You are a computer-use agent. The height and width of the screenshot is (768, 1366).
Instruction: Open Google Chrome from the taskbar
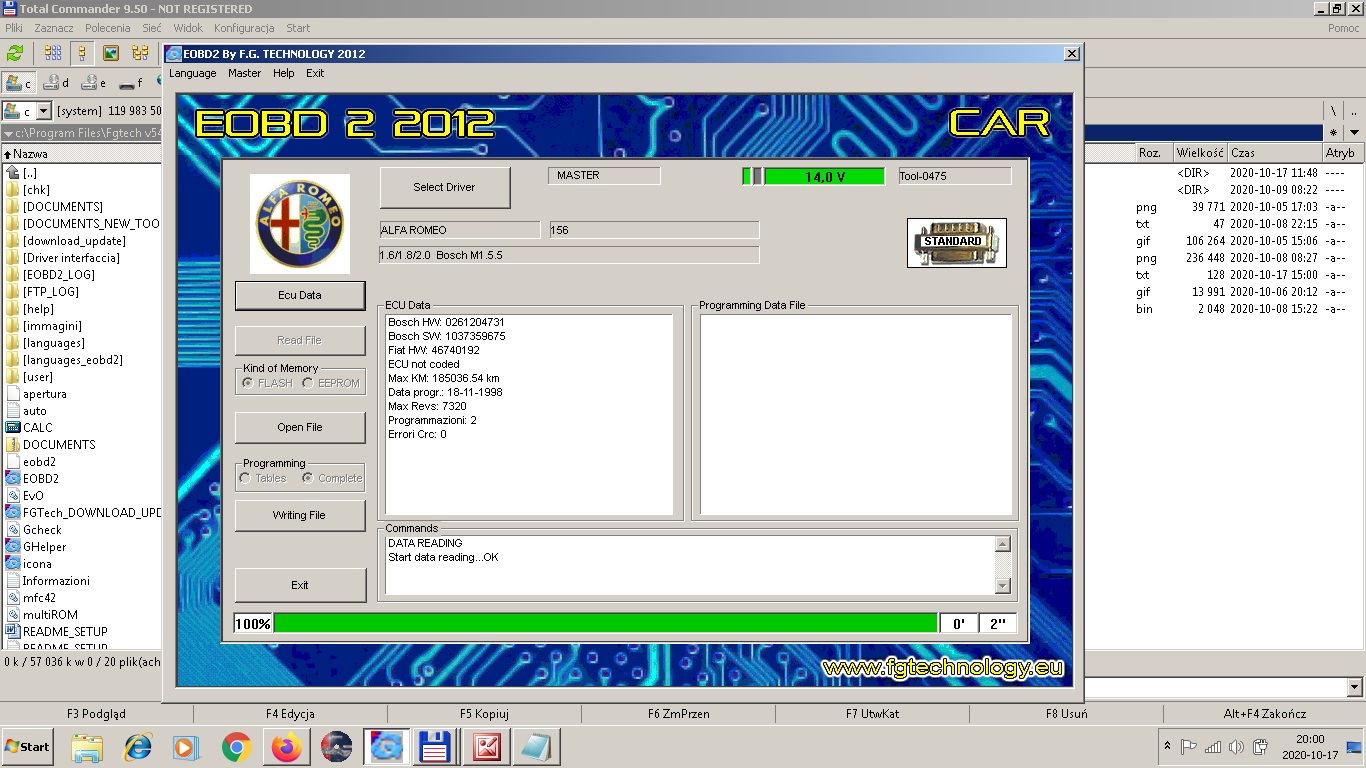(236, 747)
